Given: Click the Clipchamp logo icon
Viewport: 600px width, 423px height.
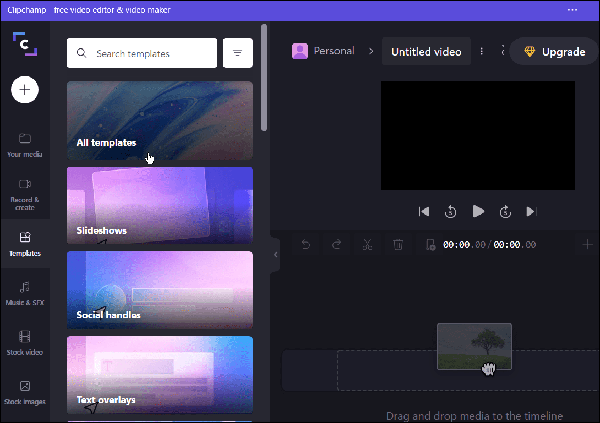Looking at the screenshot, I should pyautogui.click(x=25, y=44).
